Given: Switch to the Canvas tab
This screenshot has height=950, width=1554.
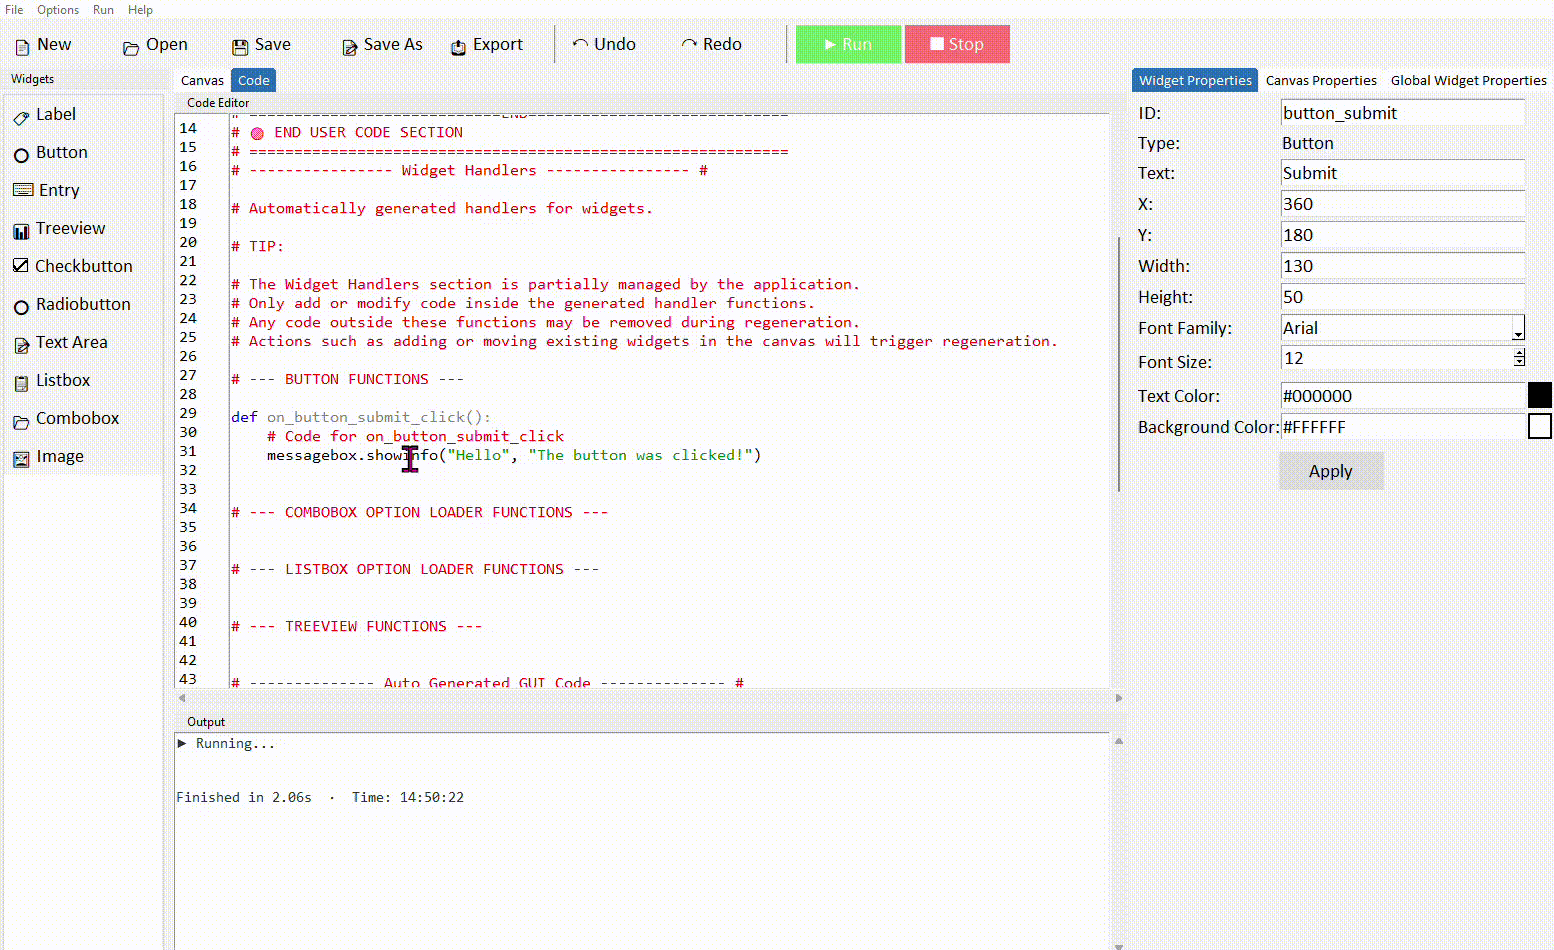Looking at the screenshot, I should (x=202, y=80).
